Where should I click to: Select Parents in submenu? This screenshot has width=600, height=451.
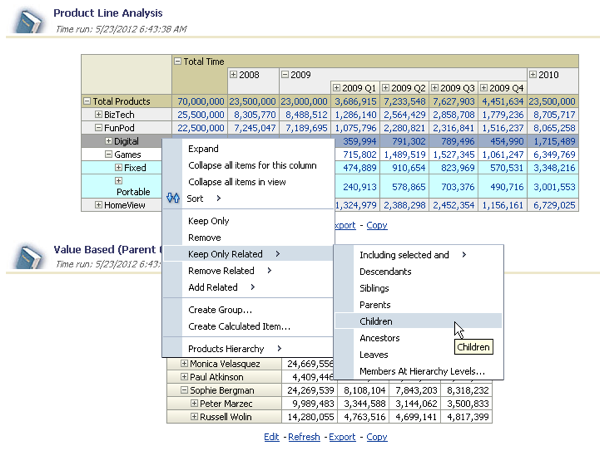418,304
